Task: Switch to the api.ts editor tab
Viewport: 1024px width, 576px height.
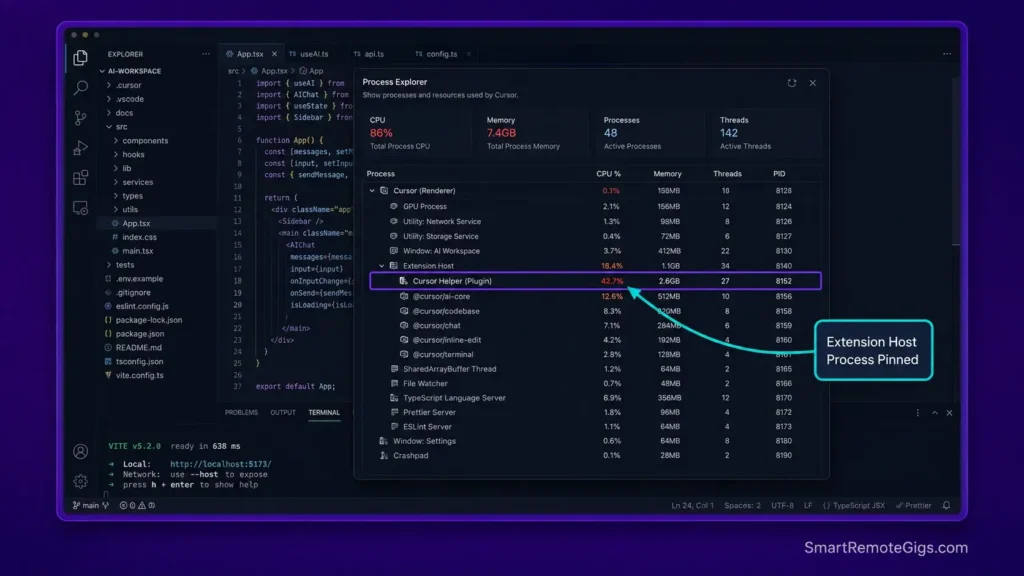Action: (x=370, y=54)
